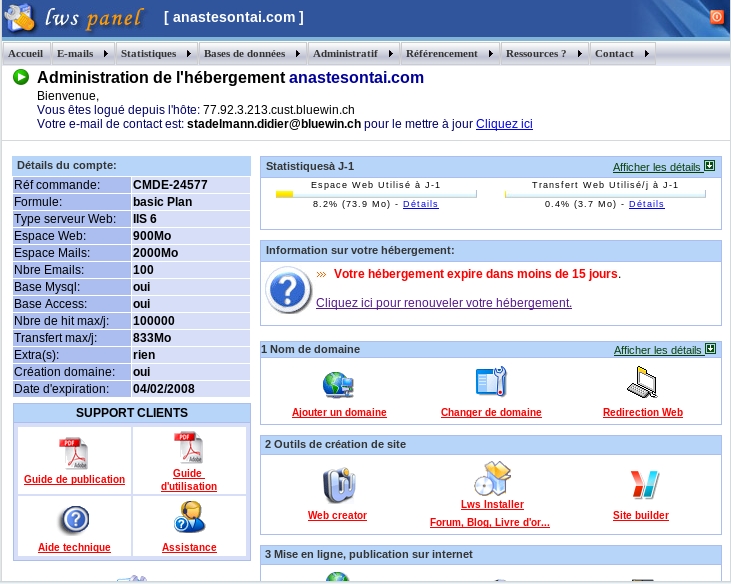Click the basic Plan formule value
Image resolution: width=731 pixels, height=584 pixels.
point(163,202)
